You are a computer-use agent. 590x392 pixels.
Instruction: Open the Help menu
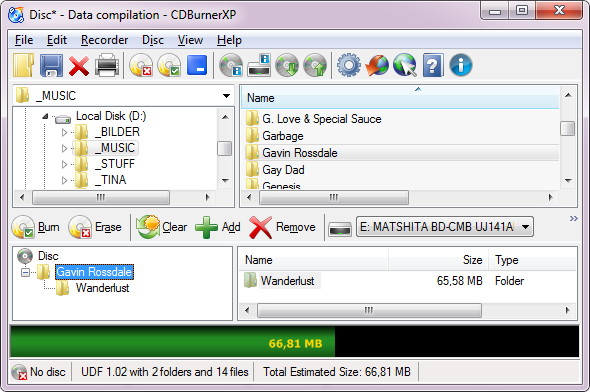[229, 40]
